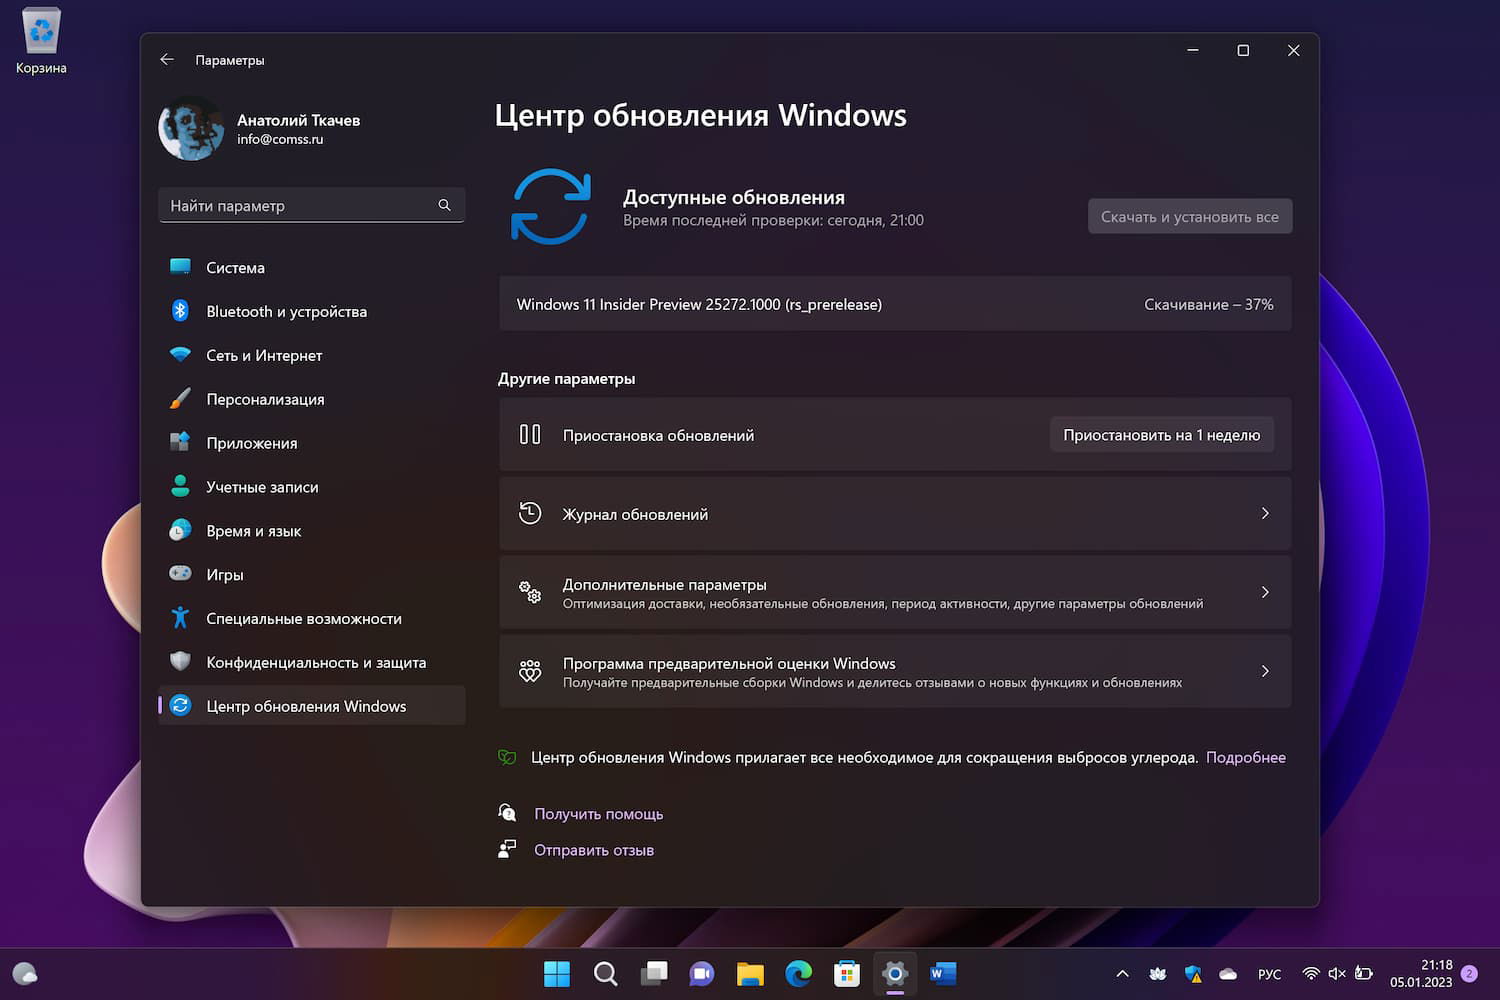
Task: Expand Программа предварительной оценки Windows
Action: tap(1264, 671)
